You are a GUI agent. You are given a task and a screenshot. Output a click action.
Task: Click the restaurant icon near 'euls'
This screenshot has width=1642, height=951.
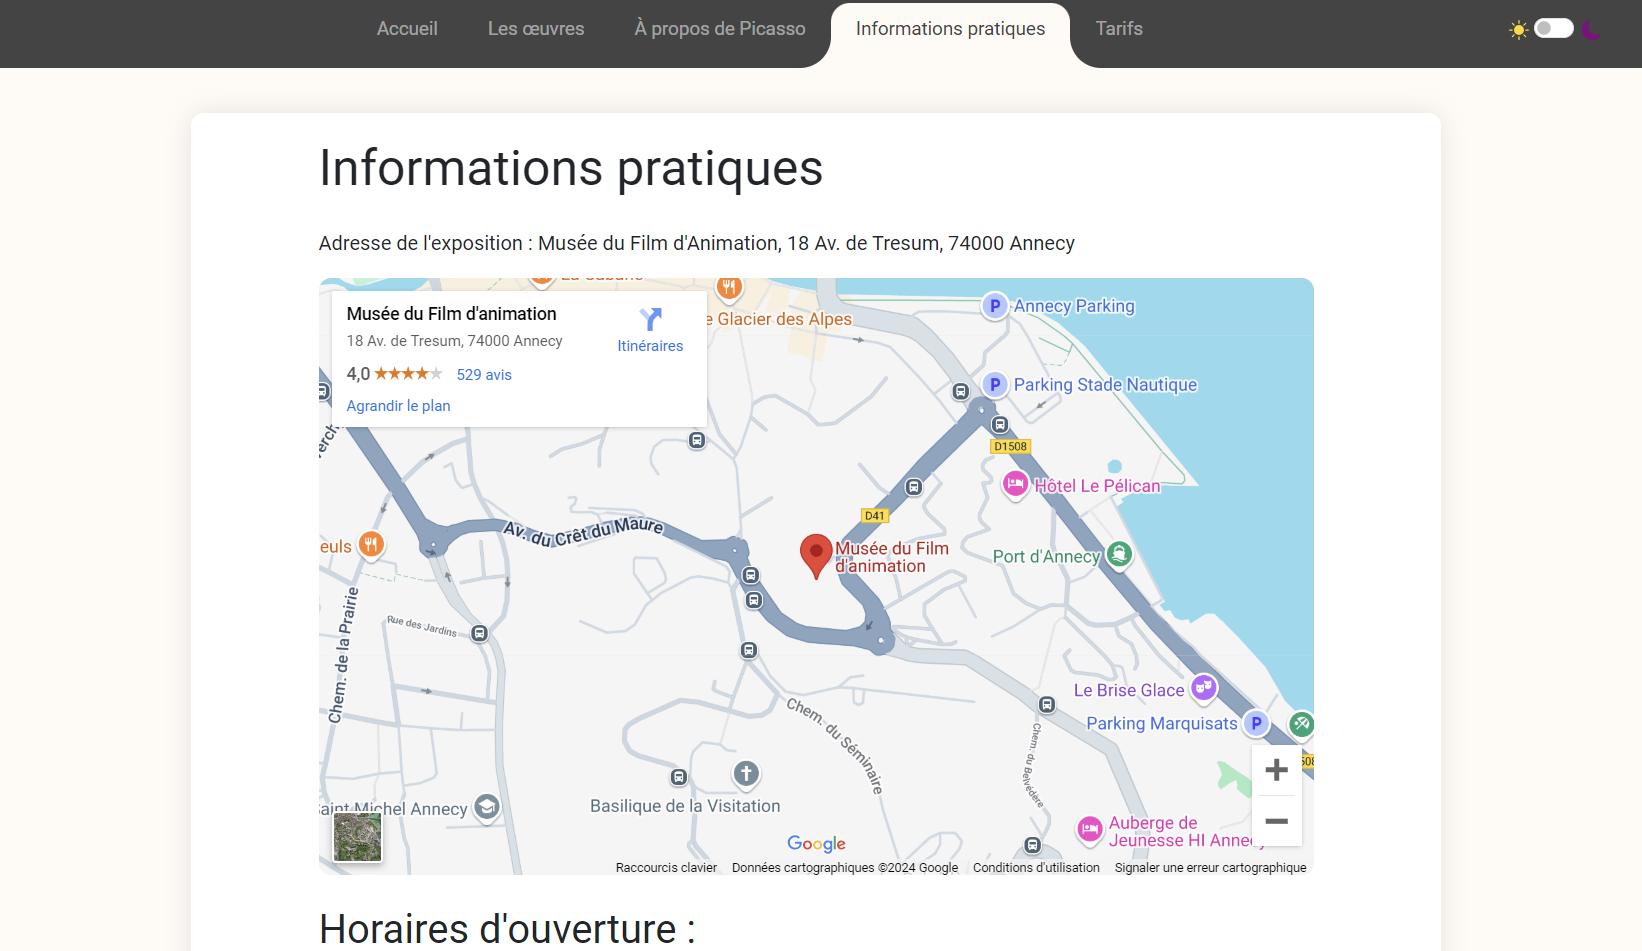coord(371,545)
